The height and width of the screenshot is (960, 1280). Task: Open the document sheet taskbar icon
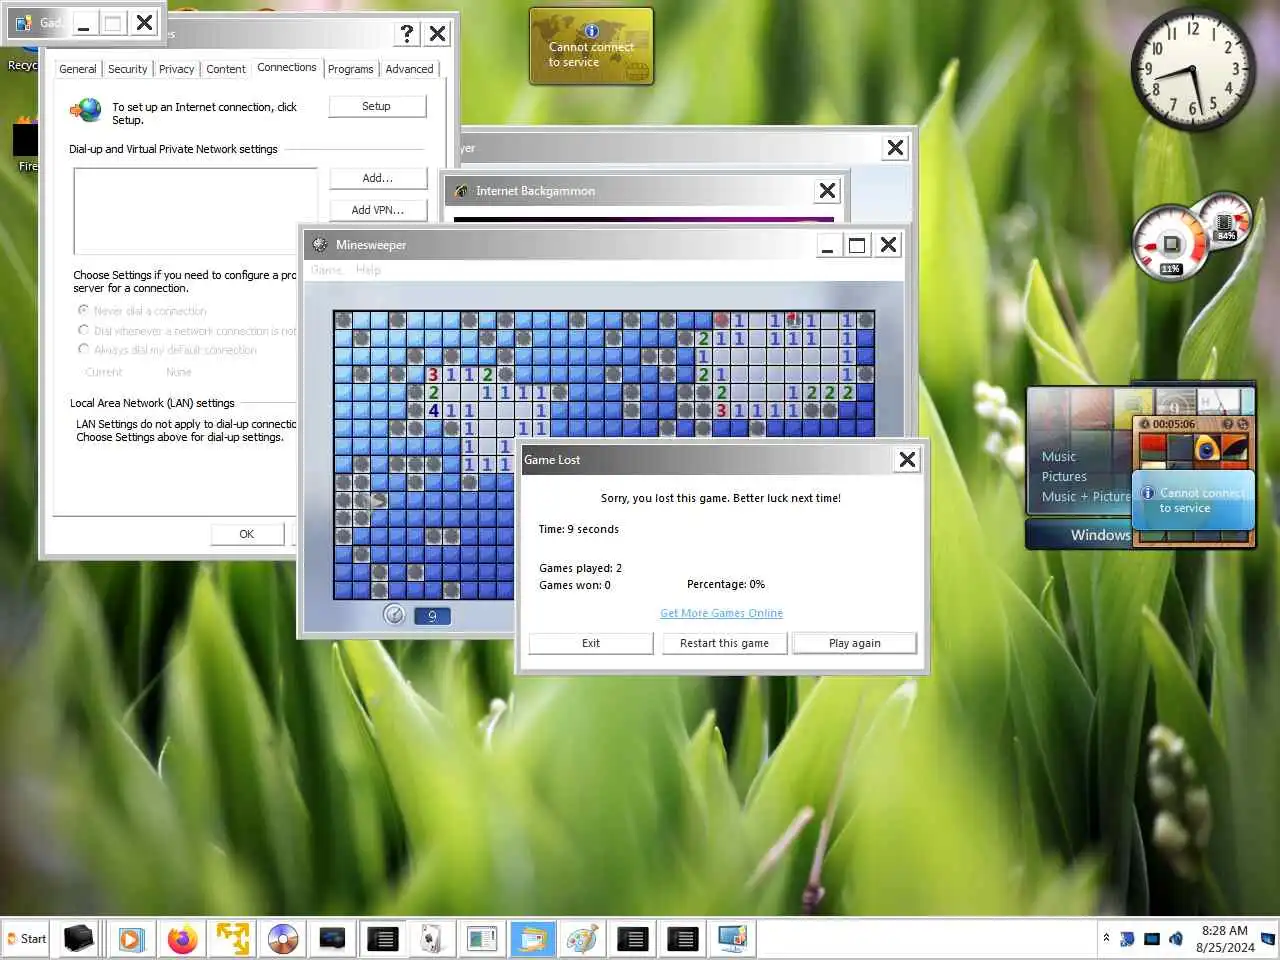point(482,939)
